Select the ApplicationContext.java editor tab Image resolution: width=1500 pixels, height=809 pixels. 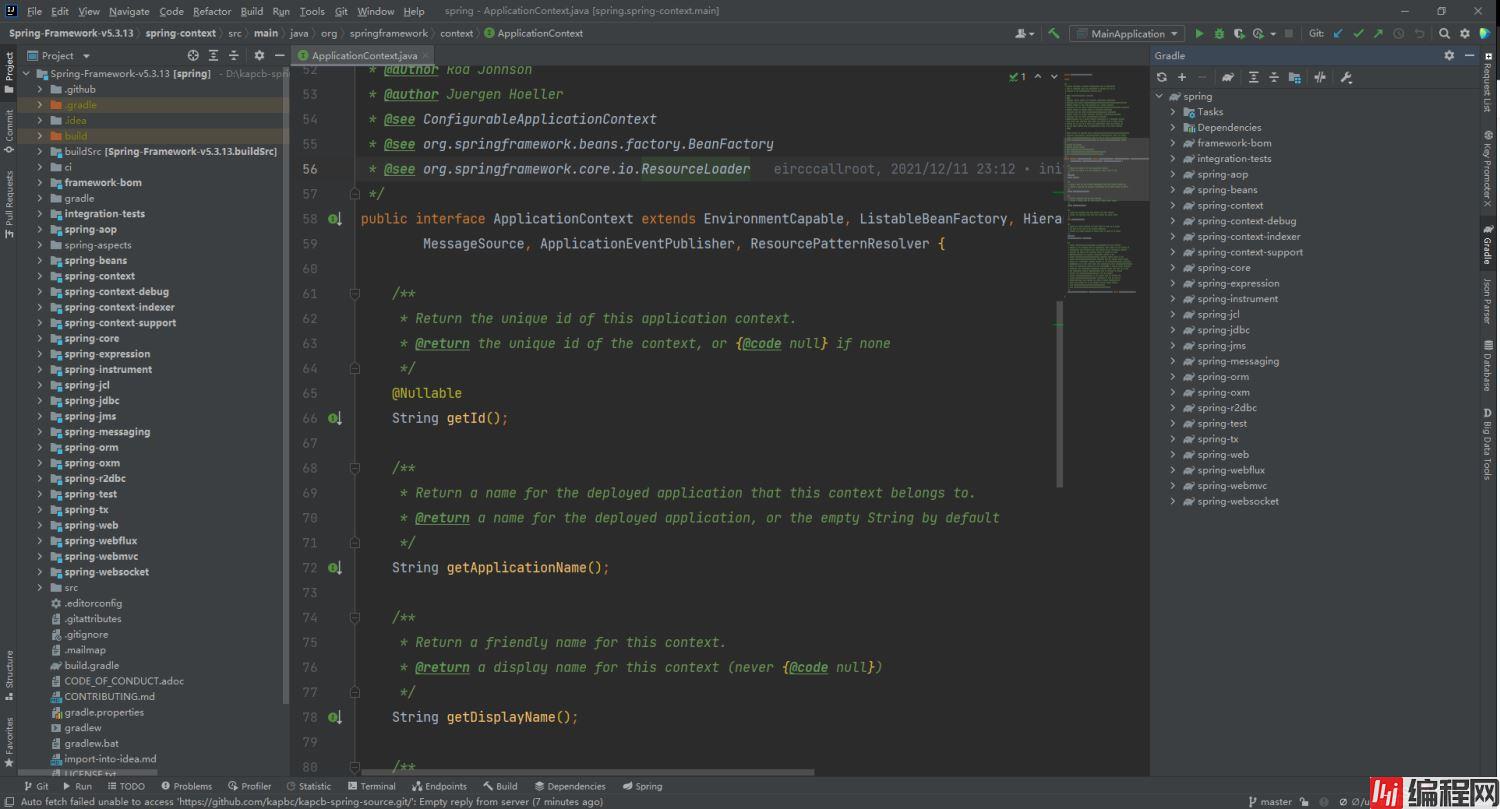[364, 55]
